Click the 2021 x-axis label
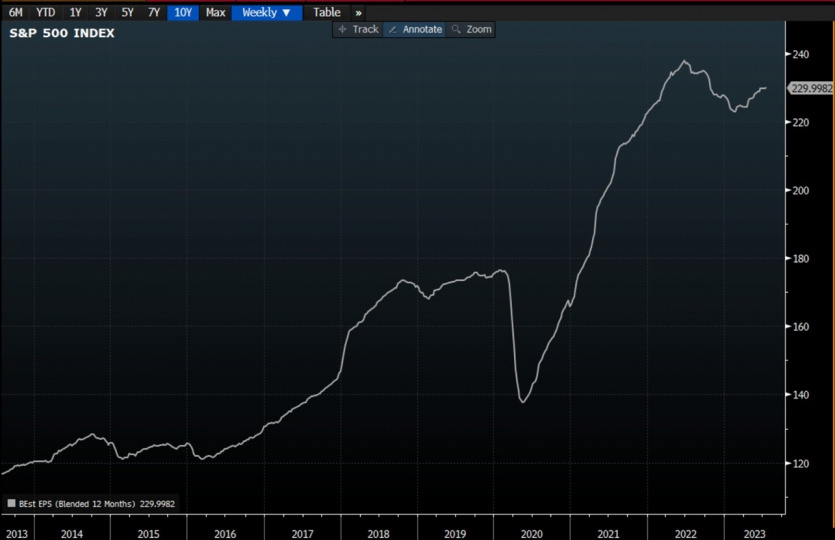 pos(609,534)
